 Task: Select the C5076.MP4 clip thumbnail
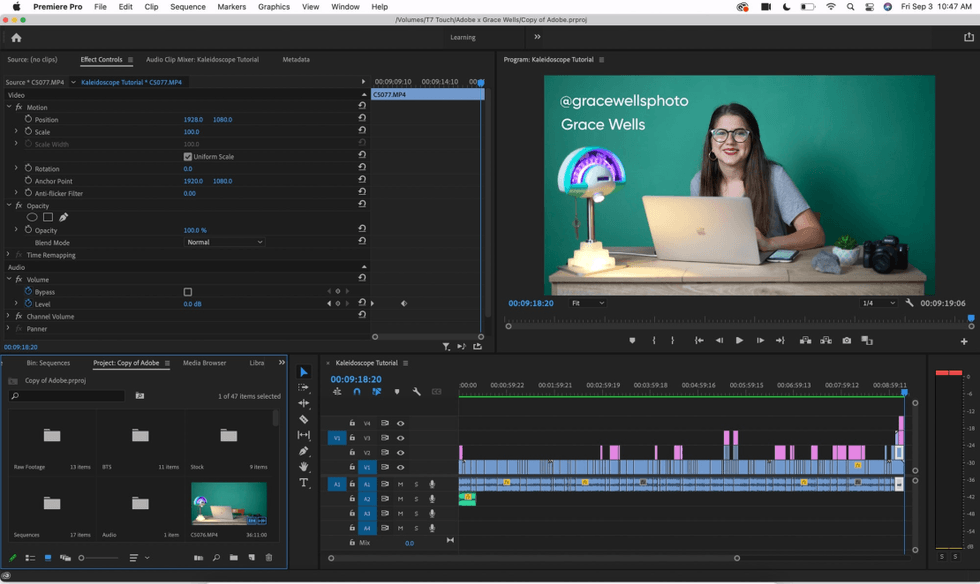click(229, 503)
